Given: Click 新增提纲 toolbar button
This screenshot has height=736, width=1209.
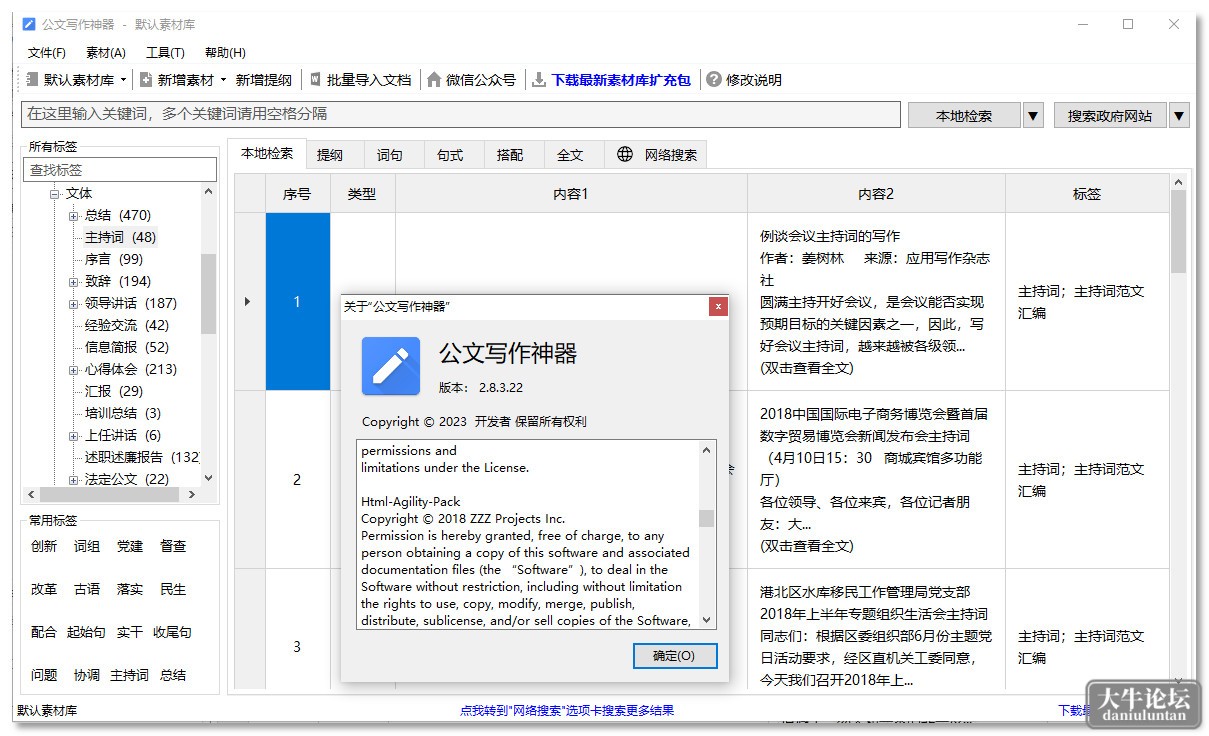Looking at the screenshot, I should 264,80.
